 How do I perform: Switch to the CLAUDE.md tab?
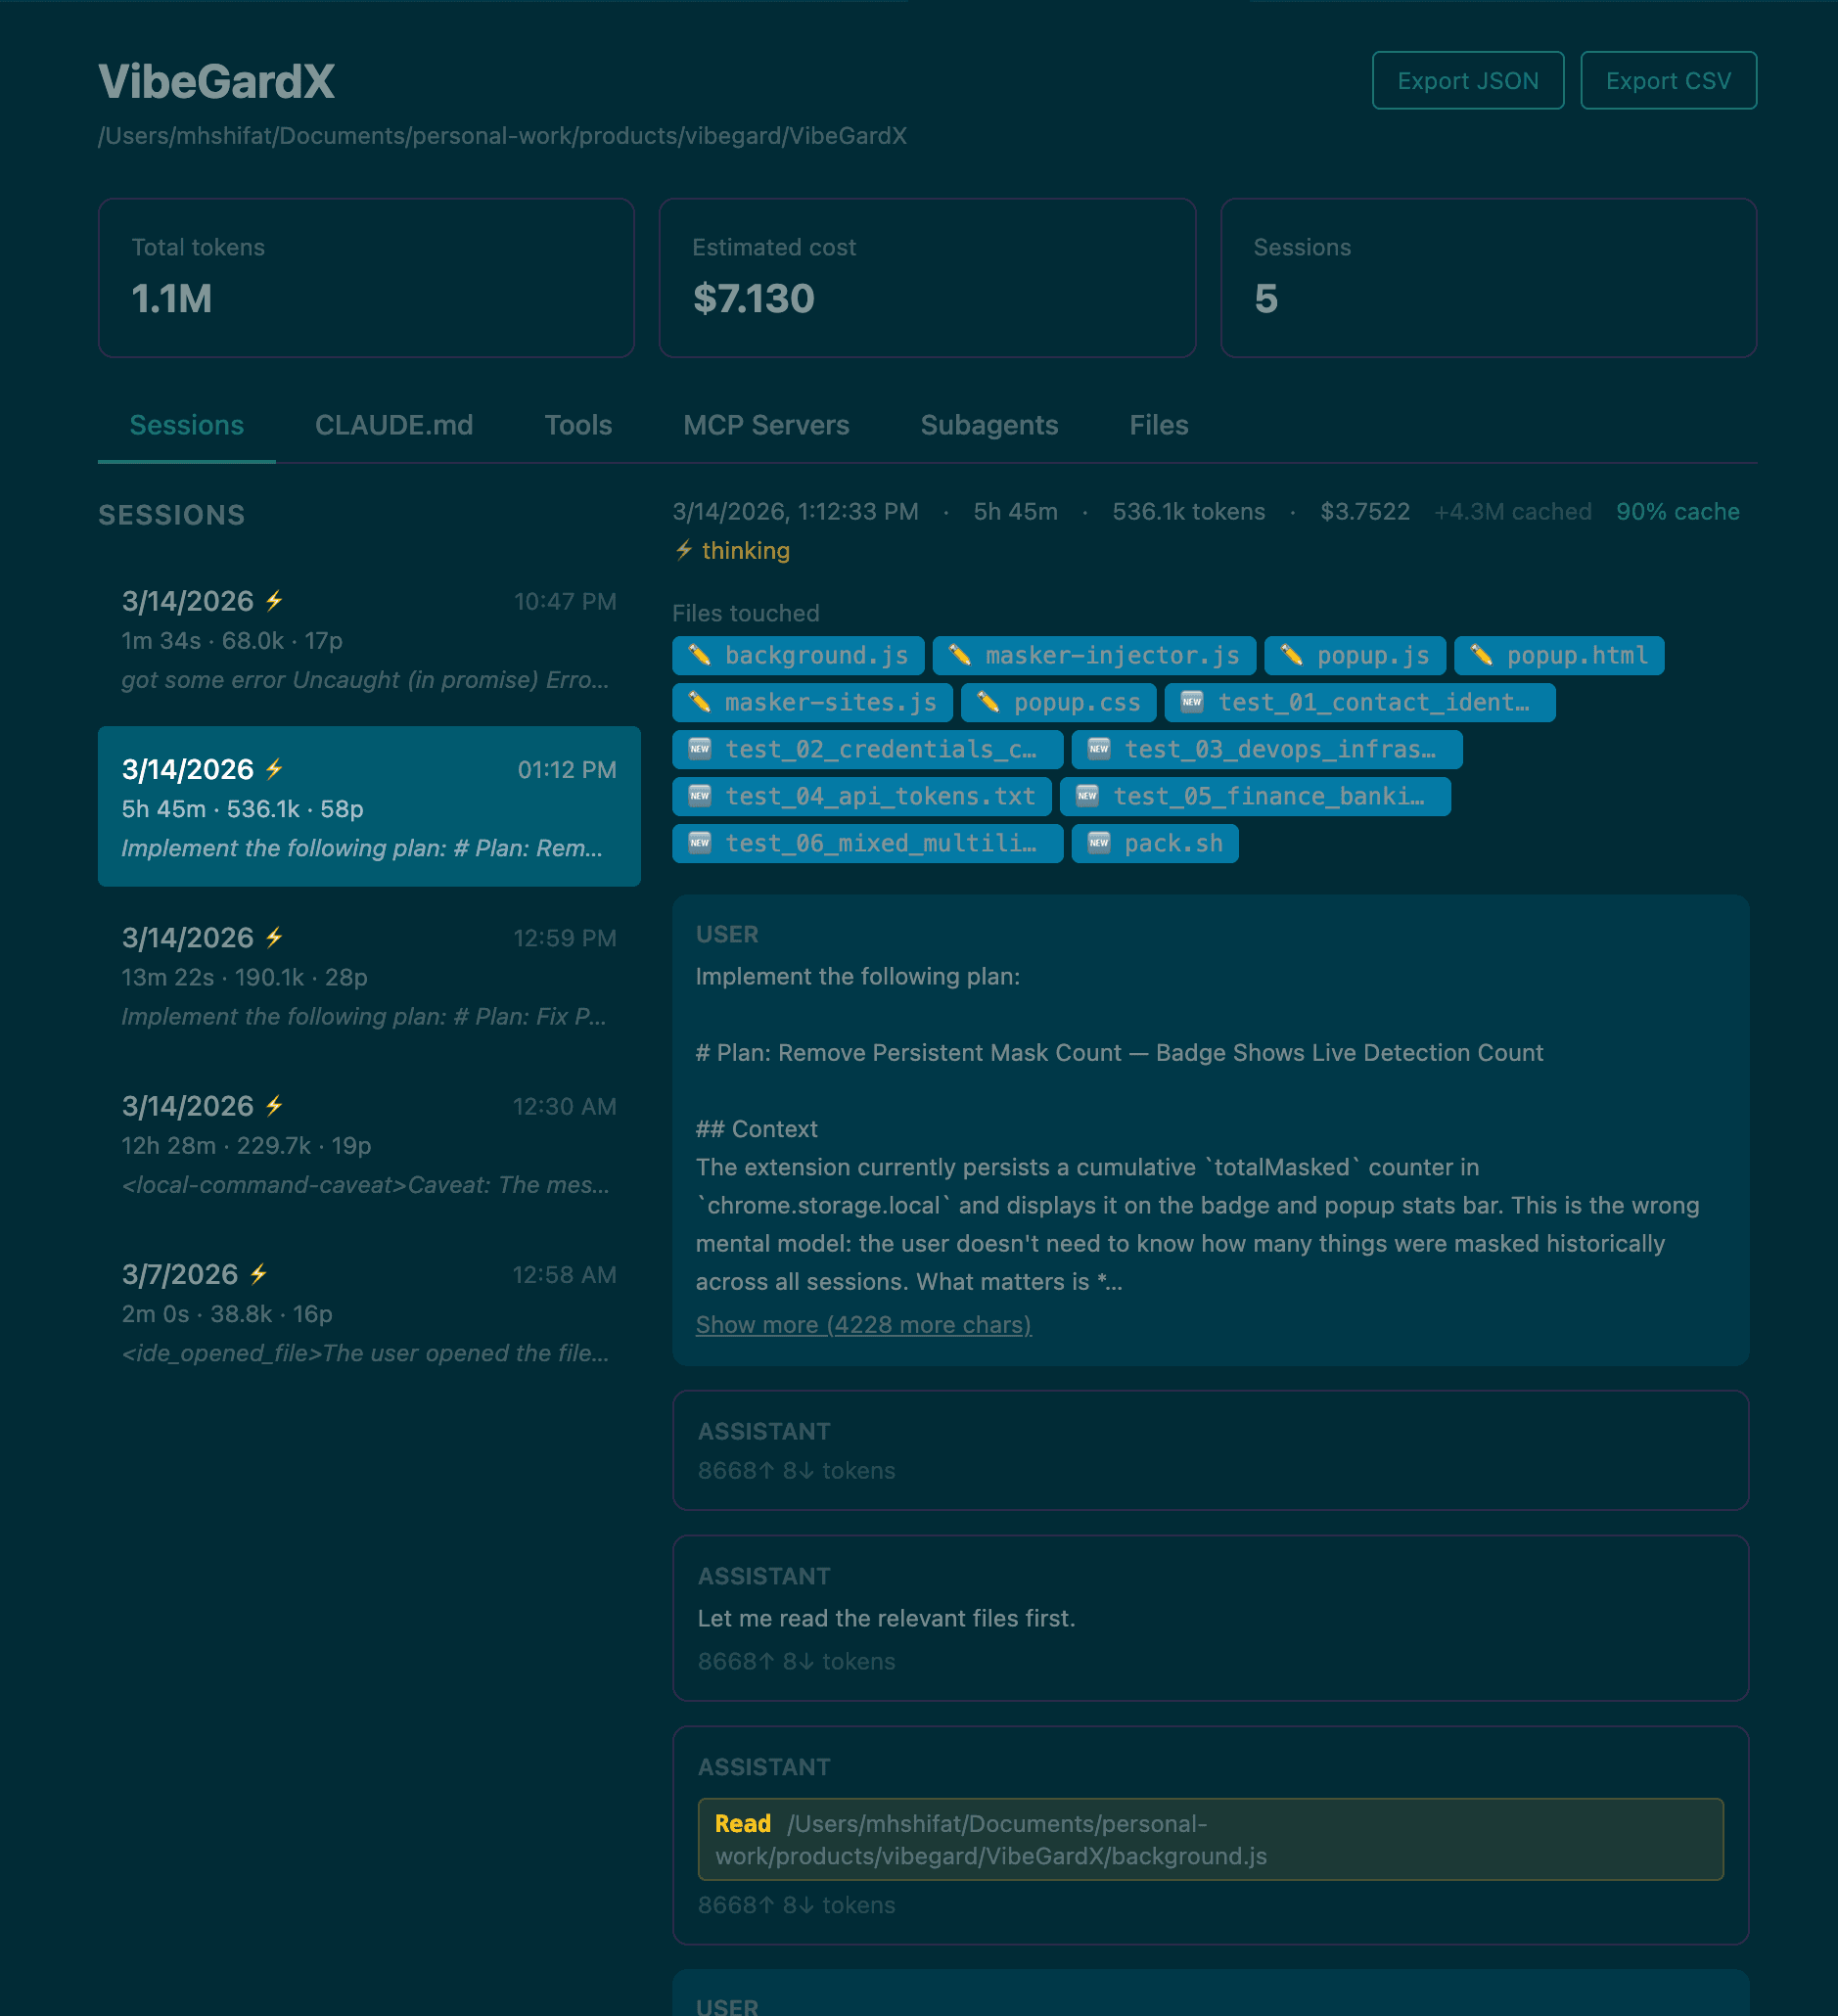coord(393,426)
